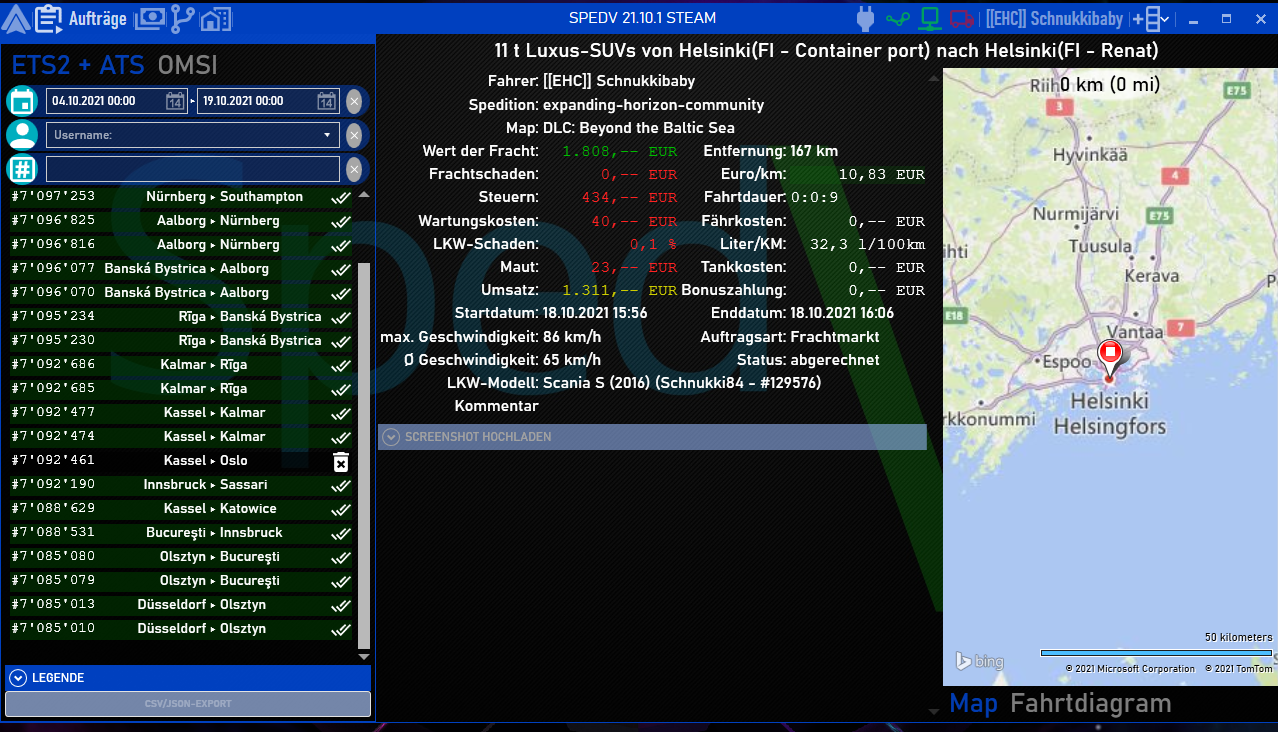Click the Bing logo on the map
Screen dimensions: 1278x732
979,661
